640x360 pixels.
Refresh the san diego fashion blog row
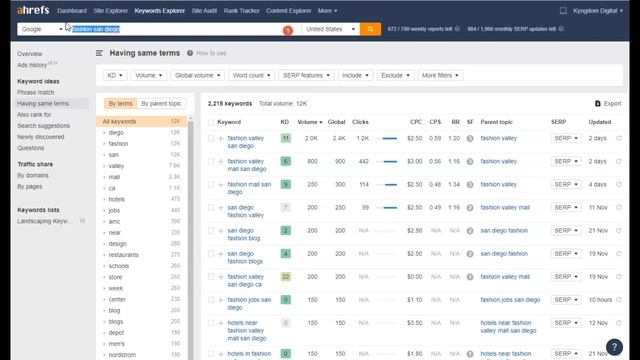coord(619,231)
